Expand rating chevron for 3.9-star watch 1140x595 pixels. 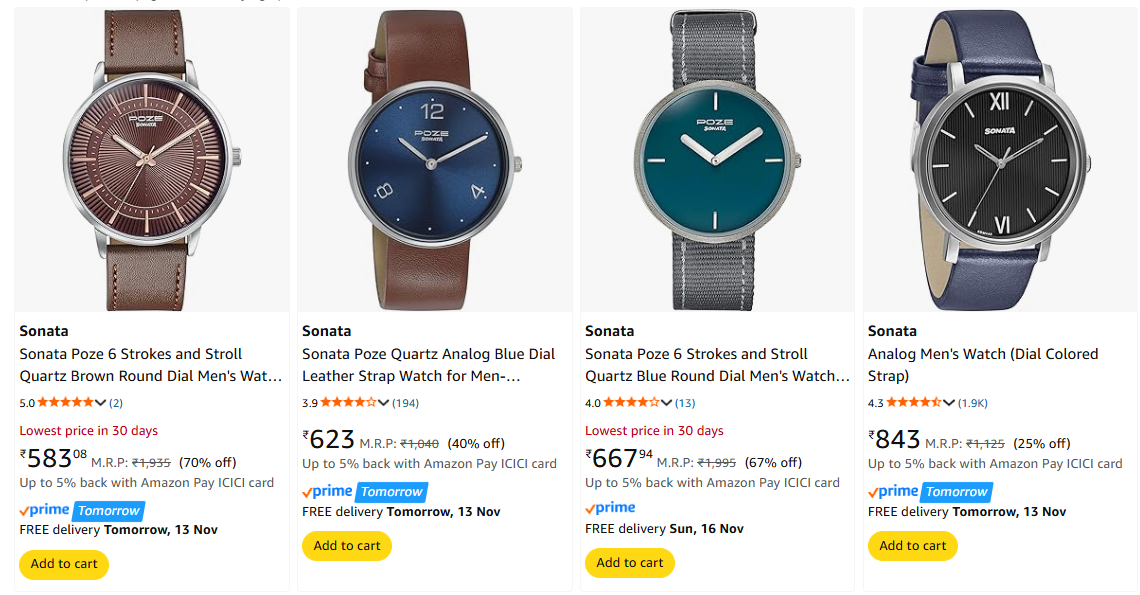[x=383, y=403]
